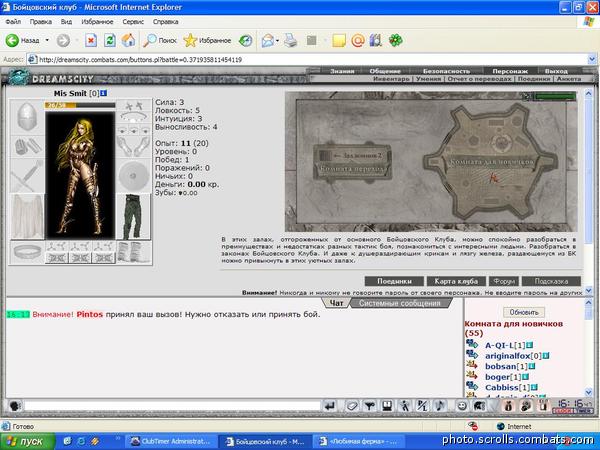600x450 pixels.
Task: Open the Анкета submenu link
Action: [x=569, y=79]
